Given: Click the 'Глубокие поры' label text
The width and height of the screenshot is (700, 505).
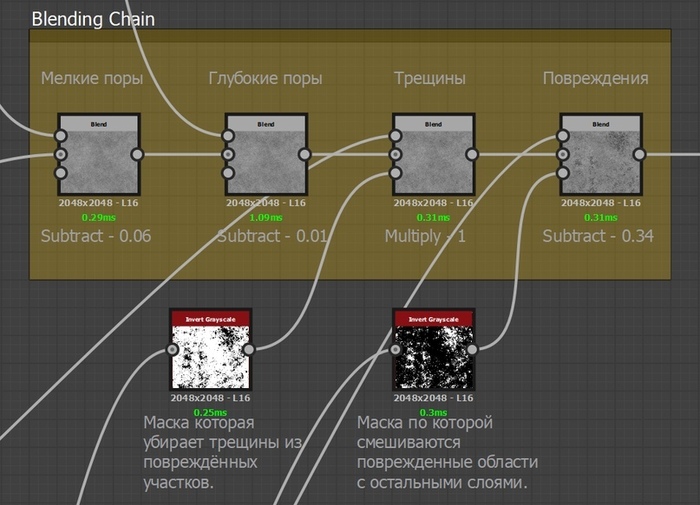Looking at the screenshot, I should (x=265, y=78).
